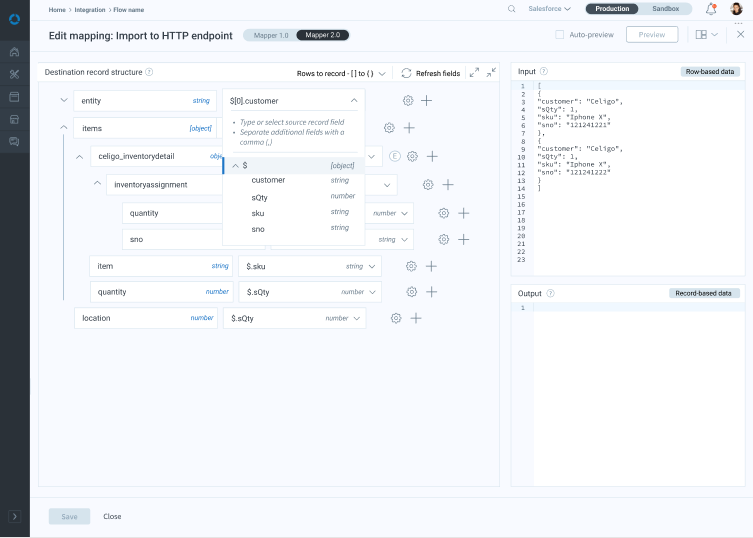
Task: Click the location destination field input
Action: point(135,318)
